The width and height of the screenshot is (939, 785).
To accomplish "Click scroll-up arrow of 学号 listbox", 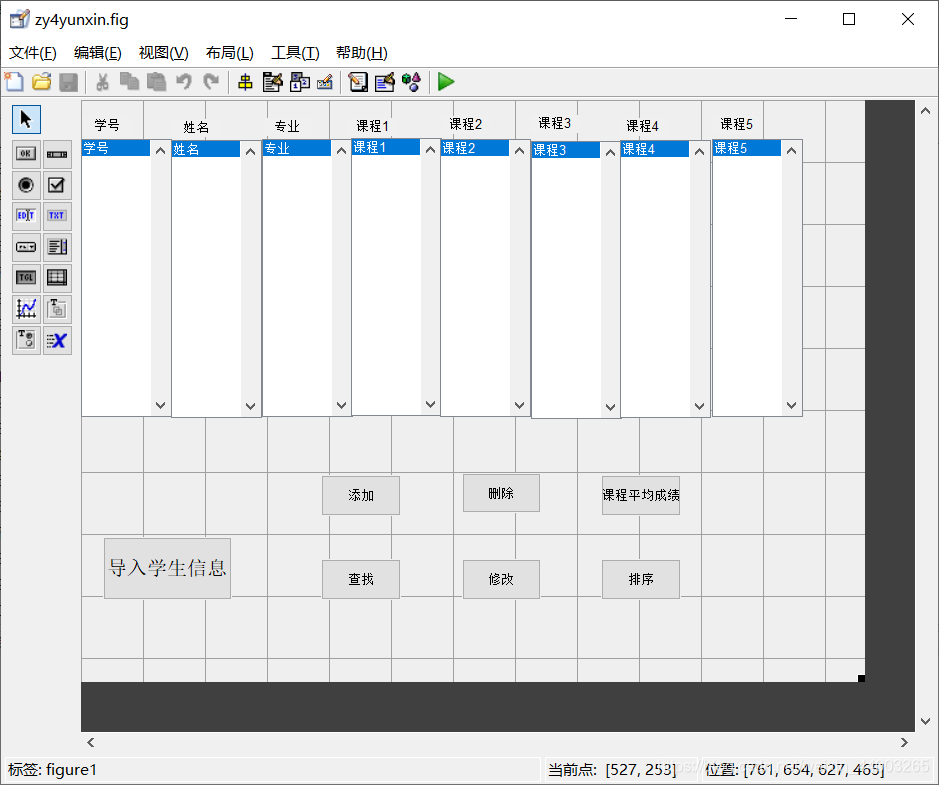I will click(160, 150).
